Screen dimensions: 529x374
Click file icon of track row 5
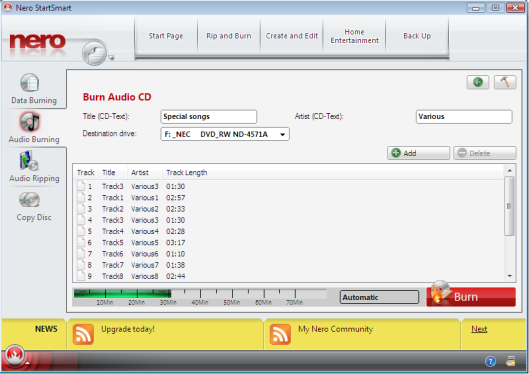coord(81,231)
